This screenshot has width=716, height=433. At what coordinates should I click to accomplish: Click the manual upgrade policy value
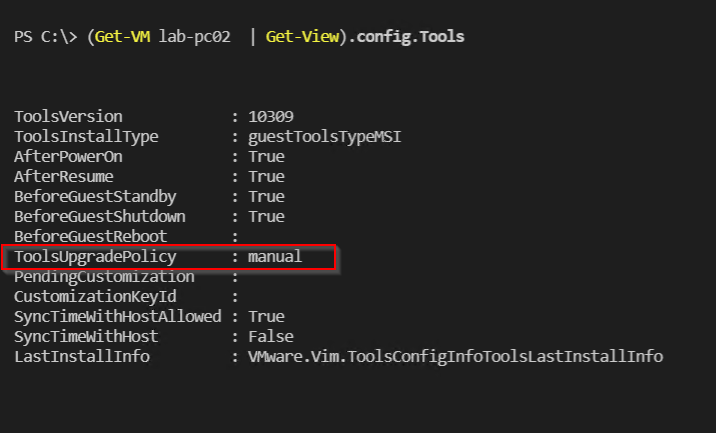(274, 257)
